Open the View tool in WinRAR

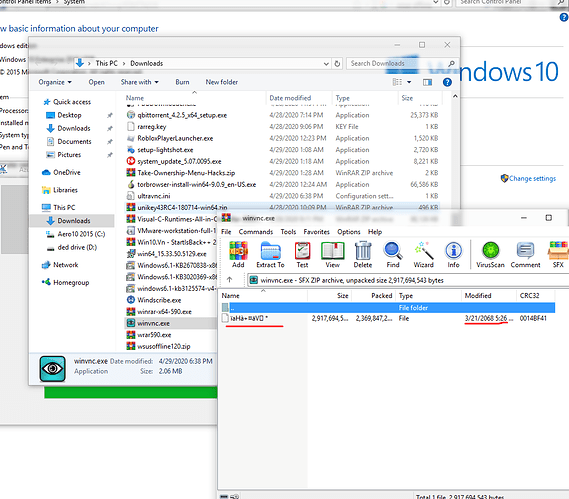pos(332,255)
